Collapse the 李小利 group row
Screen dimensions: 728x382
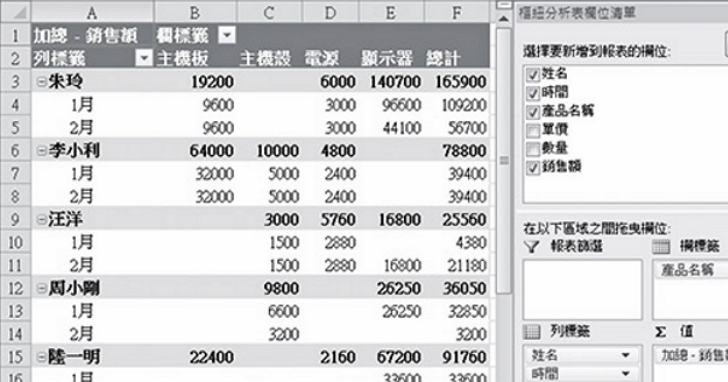pos(41,151)
